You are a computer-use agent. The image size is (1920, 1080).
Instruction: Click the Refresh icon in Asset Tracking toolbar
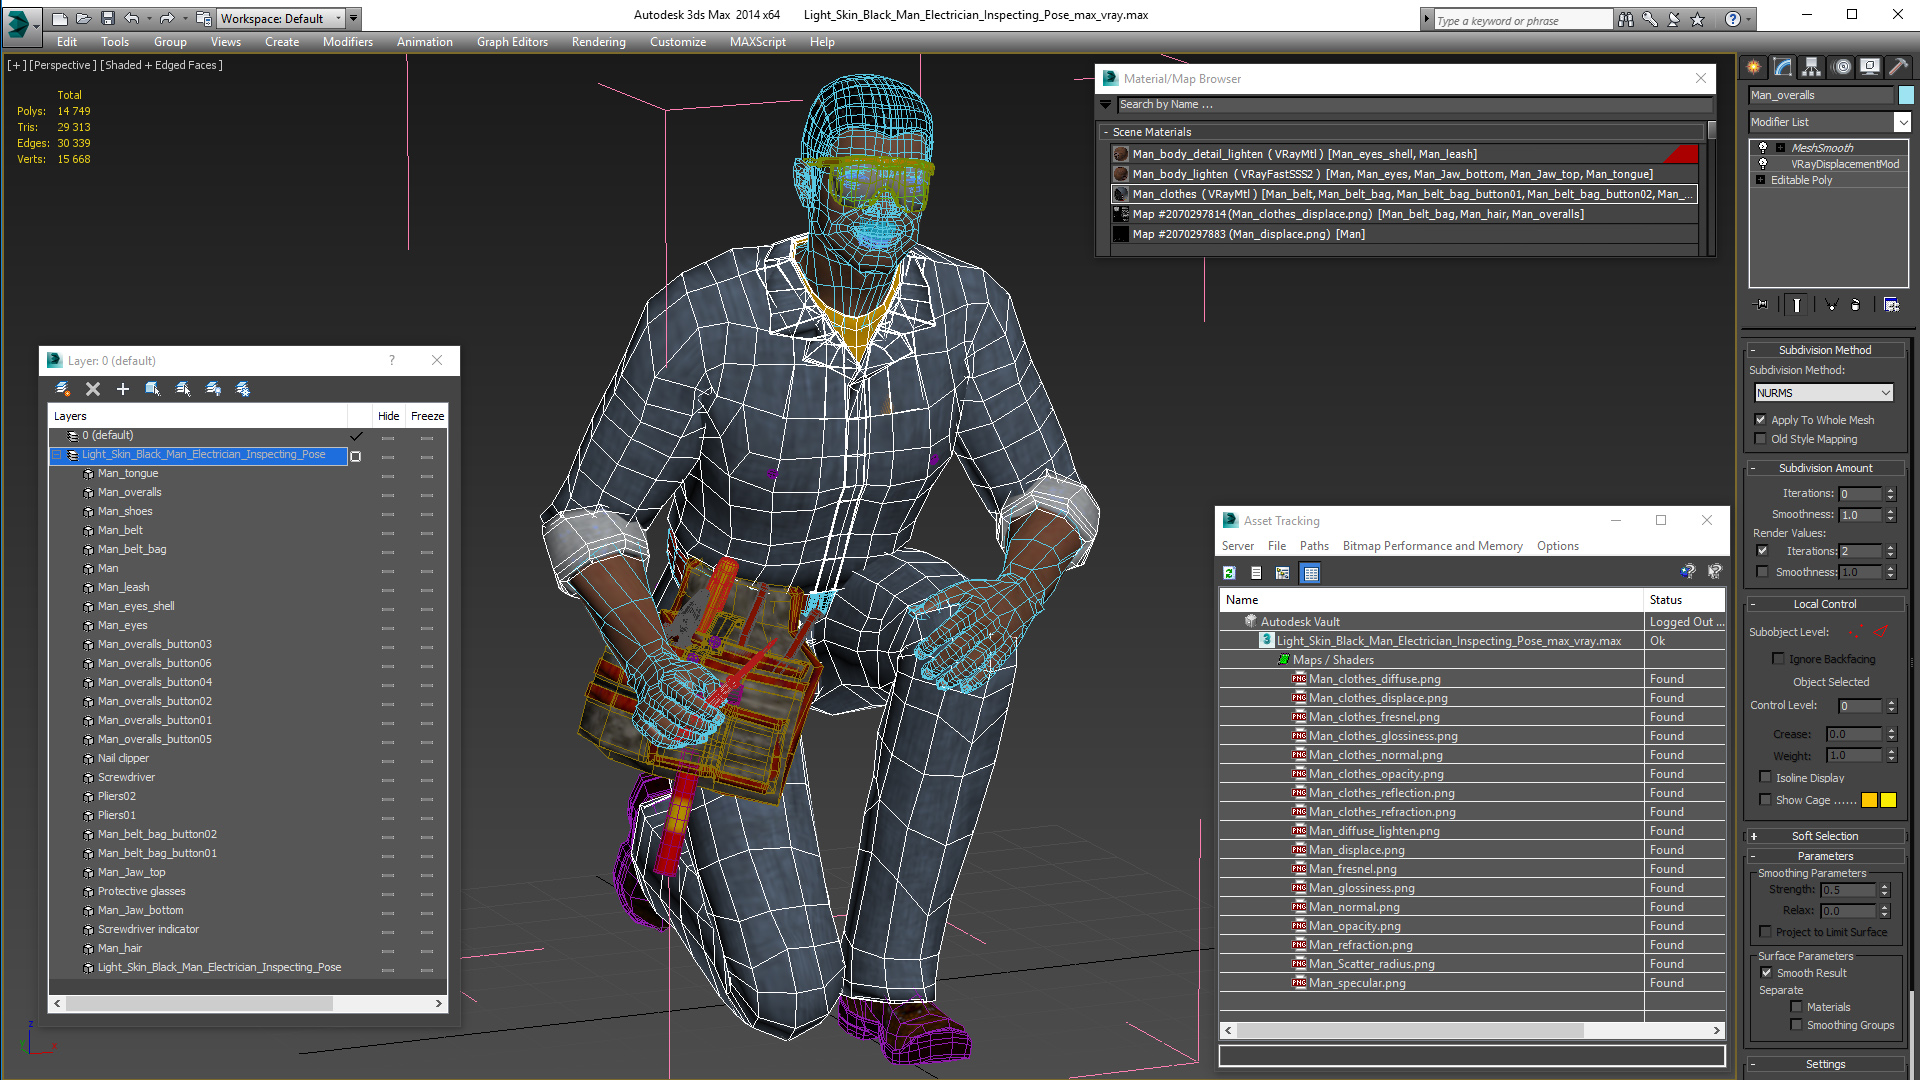(x=1230, y=573)
